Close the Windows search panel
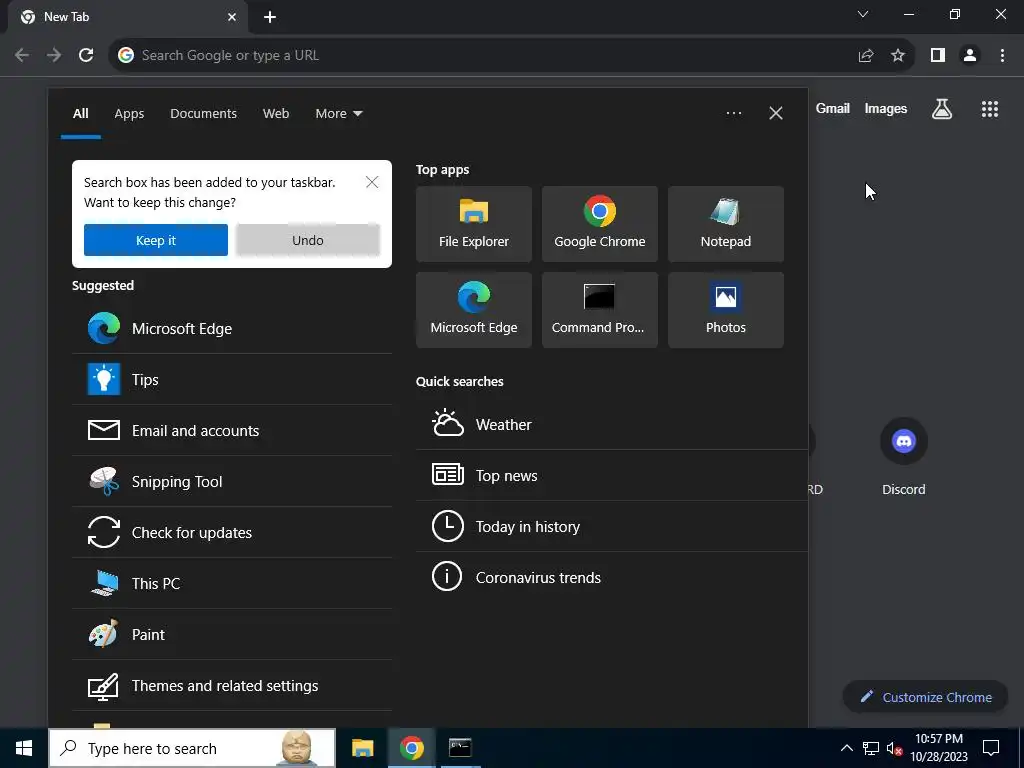The height and width of the screenshot is (768, 1024). click(x=775, y=113)
